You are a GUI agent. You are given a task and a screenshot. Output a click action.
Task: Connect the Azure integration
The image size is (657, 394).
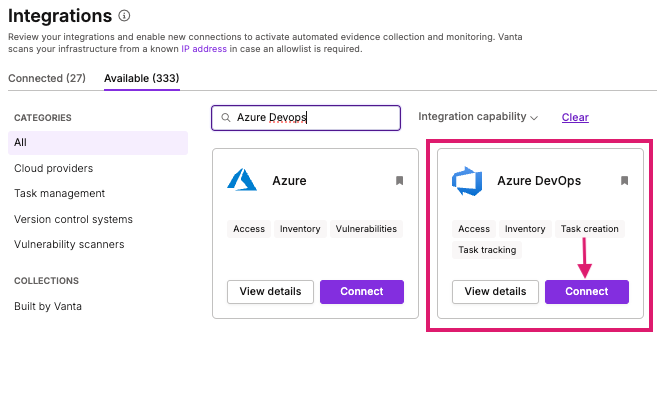pos(362,292)
